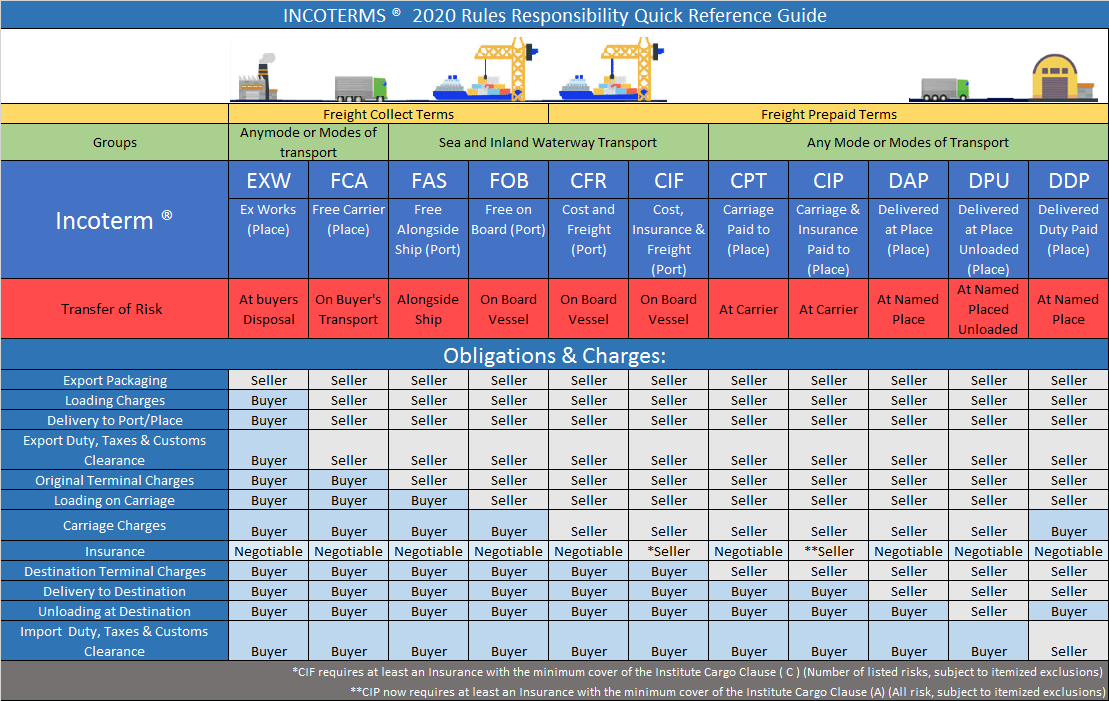Image resolution: width=1109 pixels, height=701 pixels.
Task: Select the *Seller insurance cell under CIF
Action: pyautogui.click(x=668, y=551)
